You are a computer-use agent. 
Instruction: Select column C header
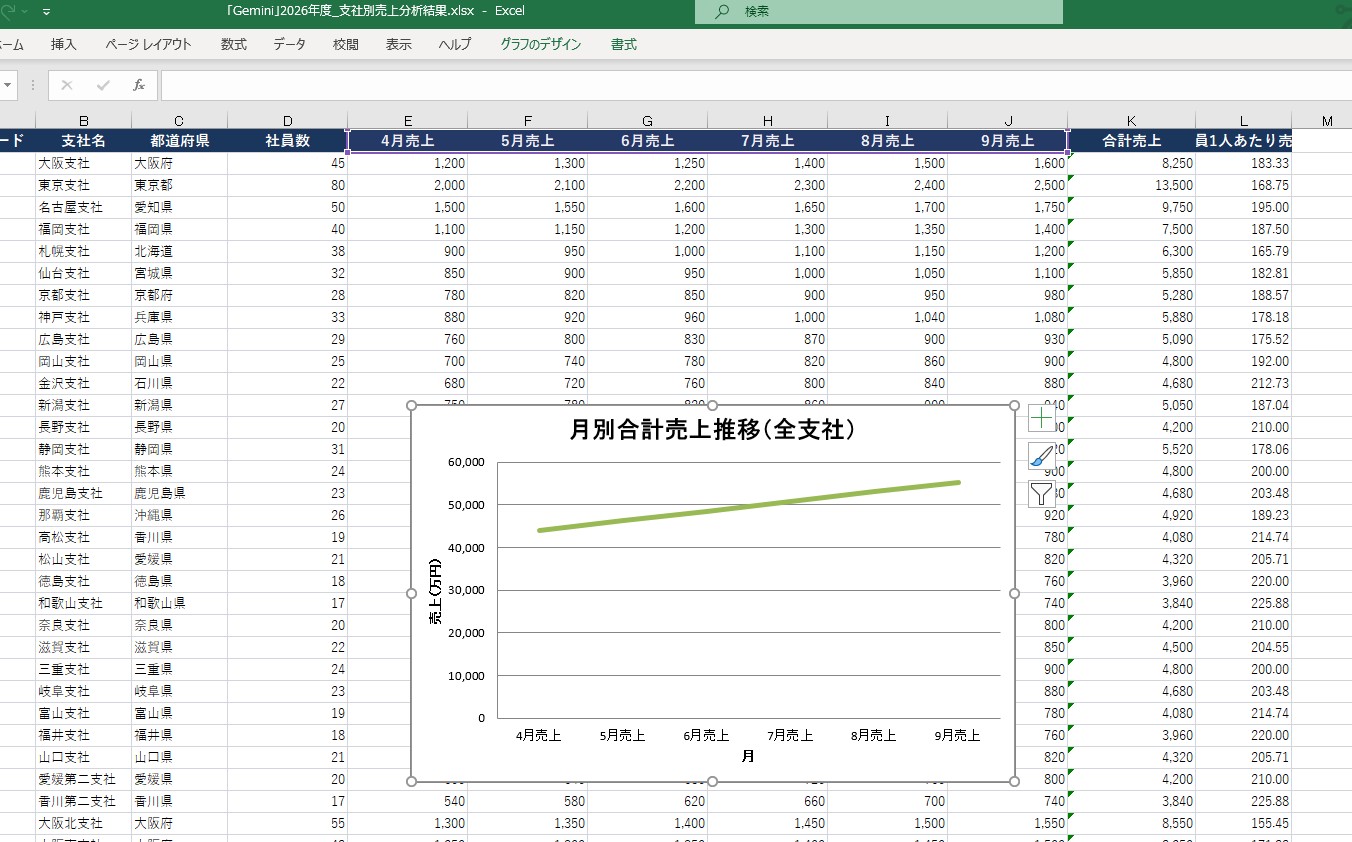tap(179, 121)
